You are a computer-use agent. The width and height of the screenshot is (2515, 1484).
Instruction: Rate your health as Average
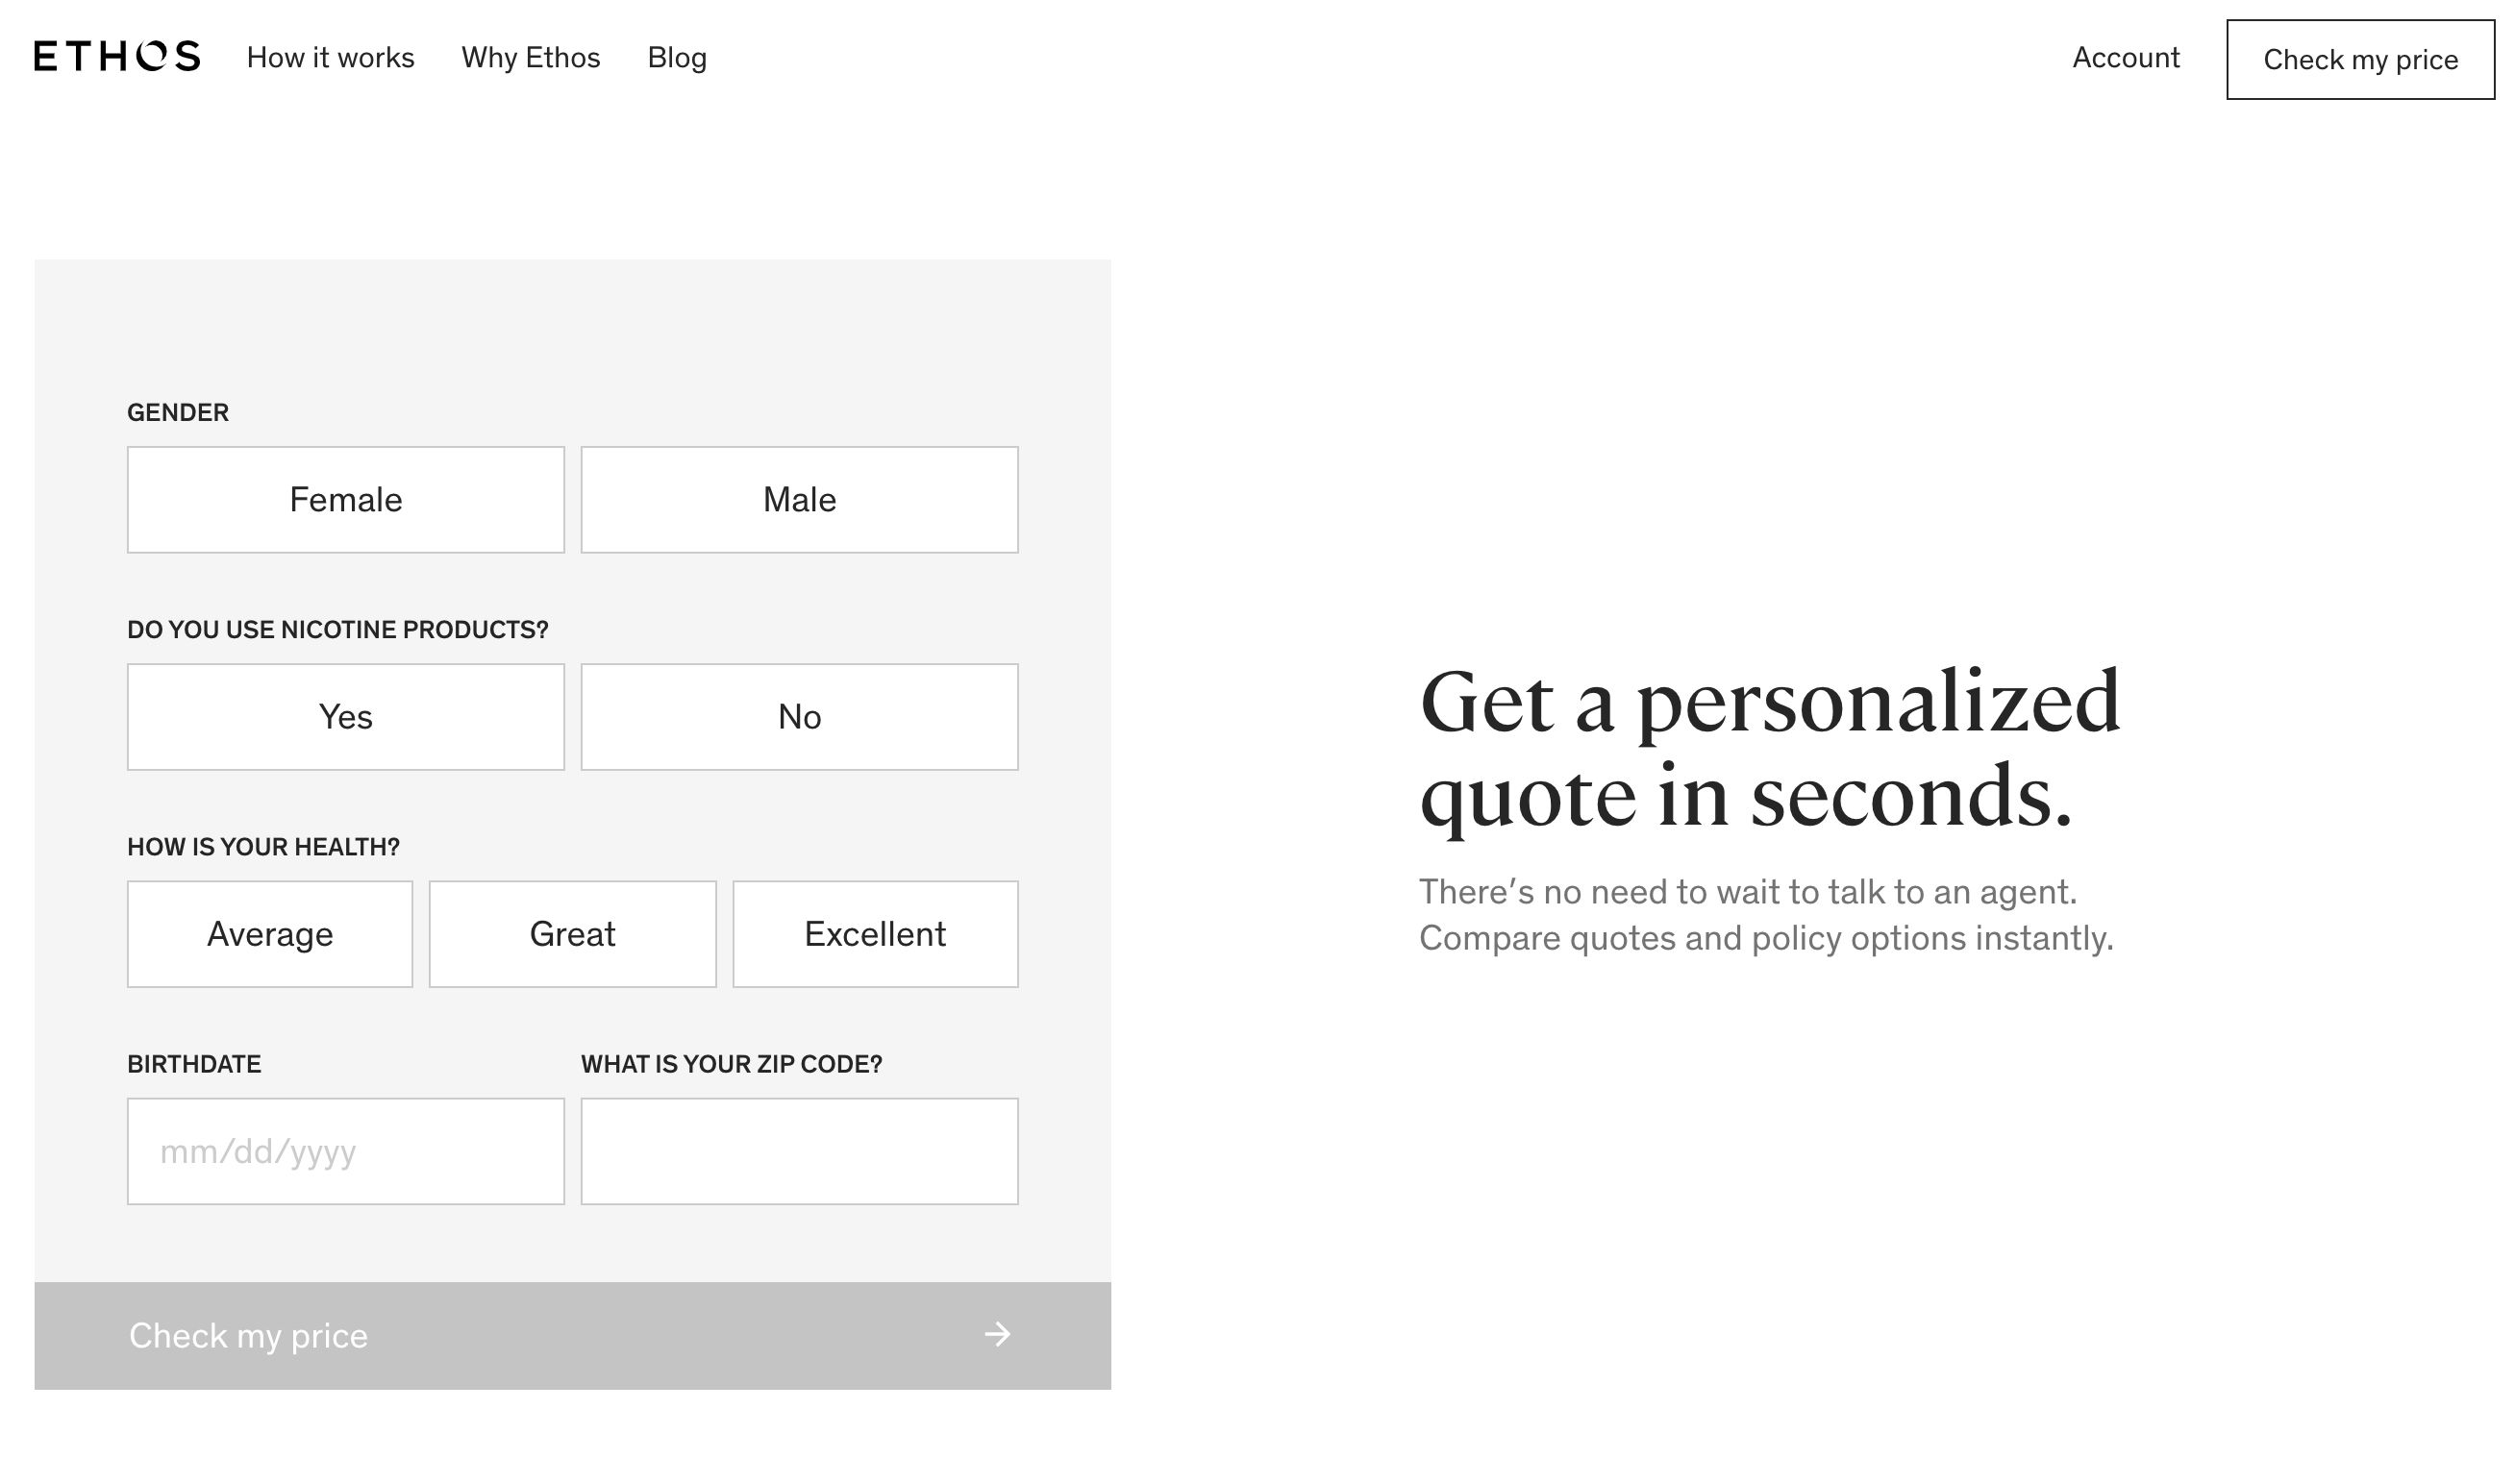(x=269, y=934)
